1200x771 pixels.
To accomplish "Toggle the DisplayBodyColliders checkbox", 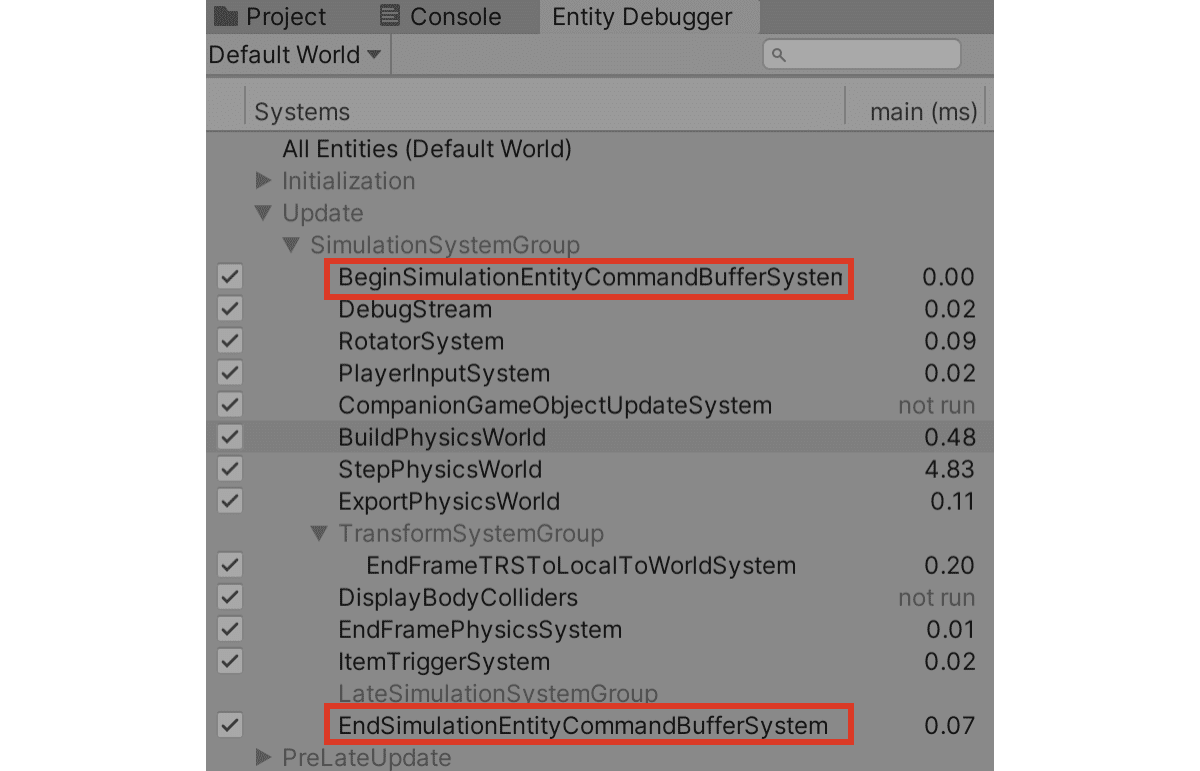I will [x=230, y=597].
